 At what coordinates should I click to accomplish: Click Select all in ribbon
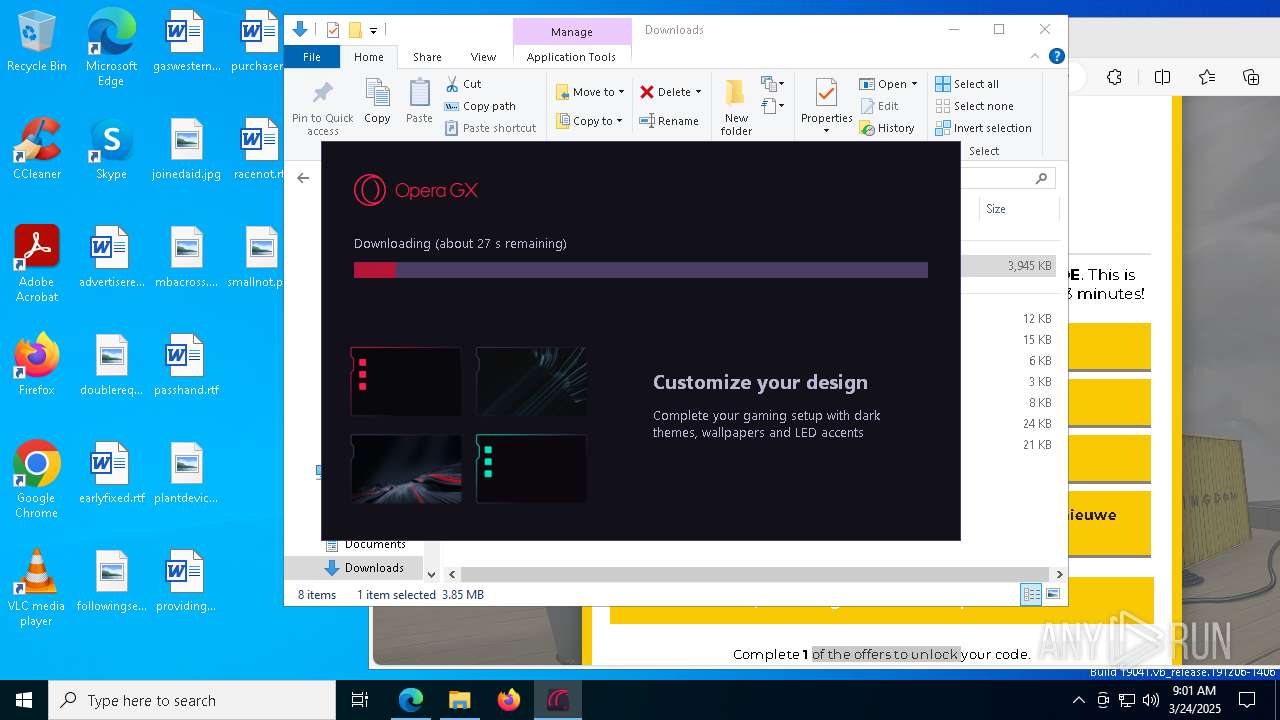(x=967, y=84)
